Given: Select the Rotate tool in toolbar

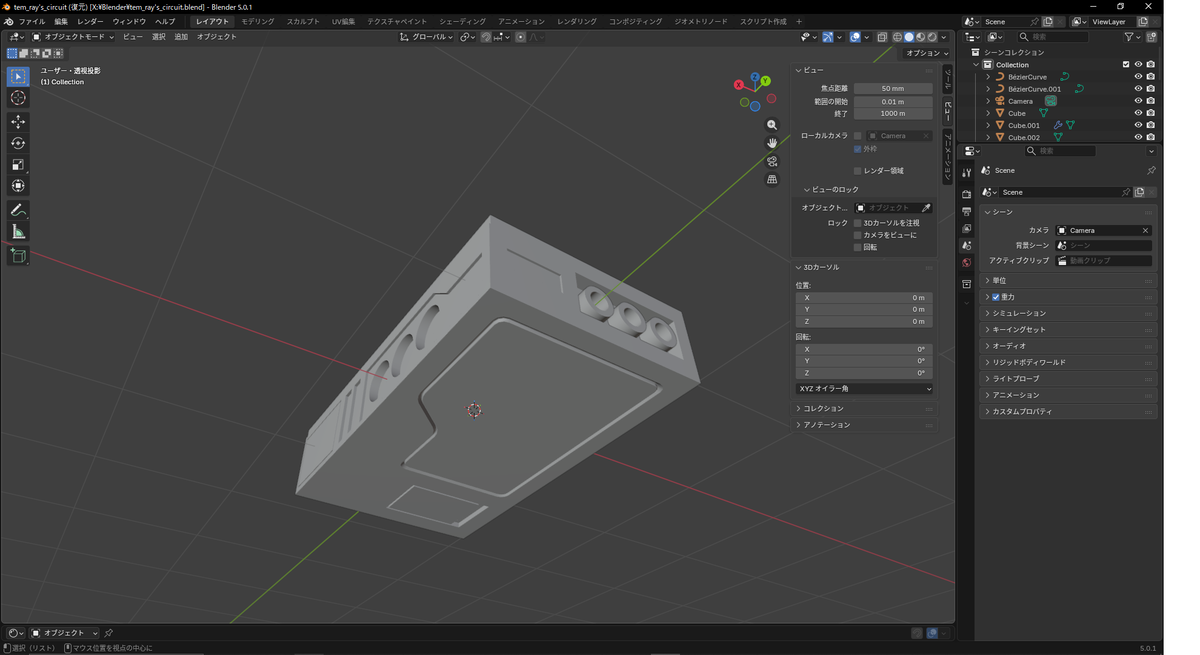Looking at the screenshot, I should (x=18, y=143).
